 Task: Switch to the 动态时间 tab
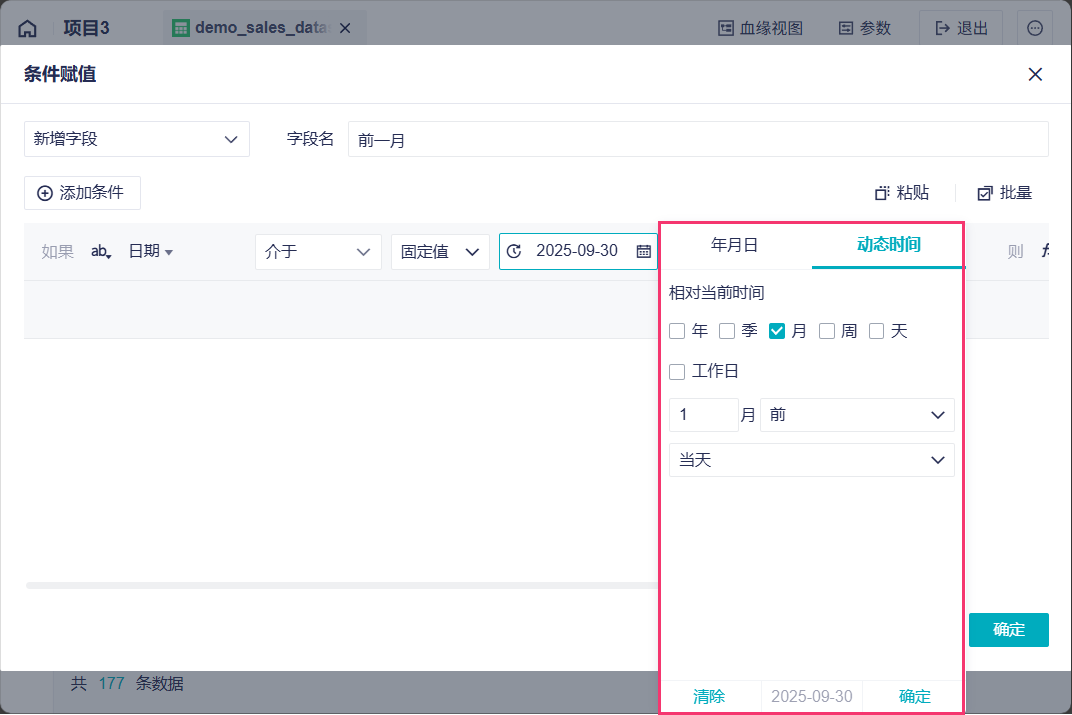point(888,245)
